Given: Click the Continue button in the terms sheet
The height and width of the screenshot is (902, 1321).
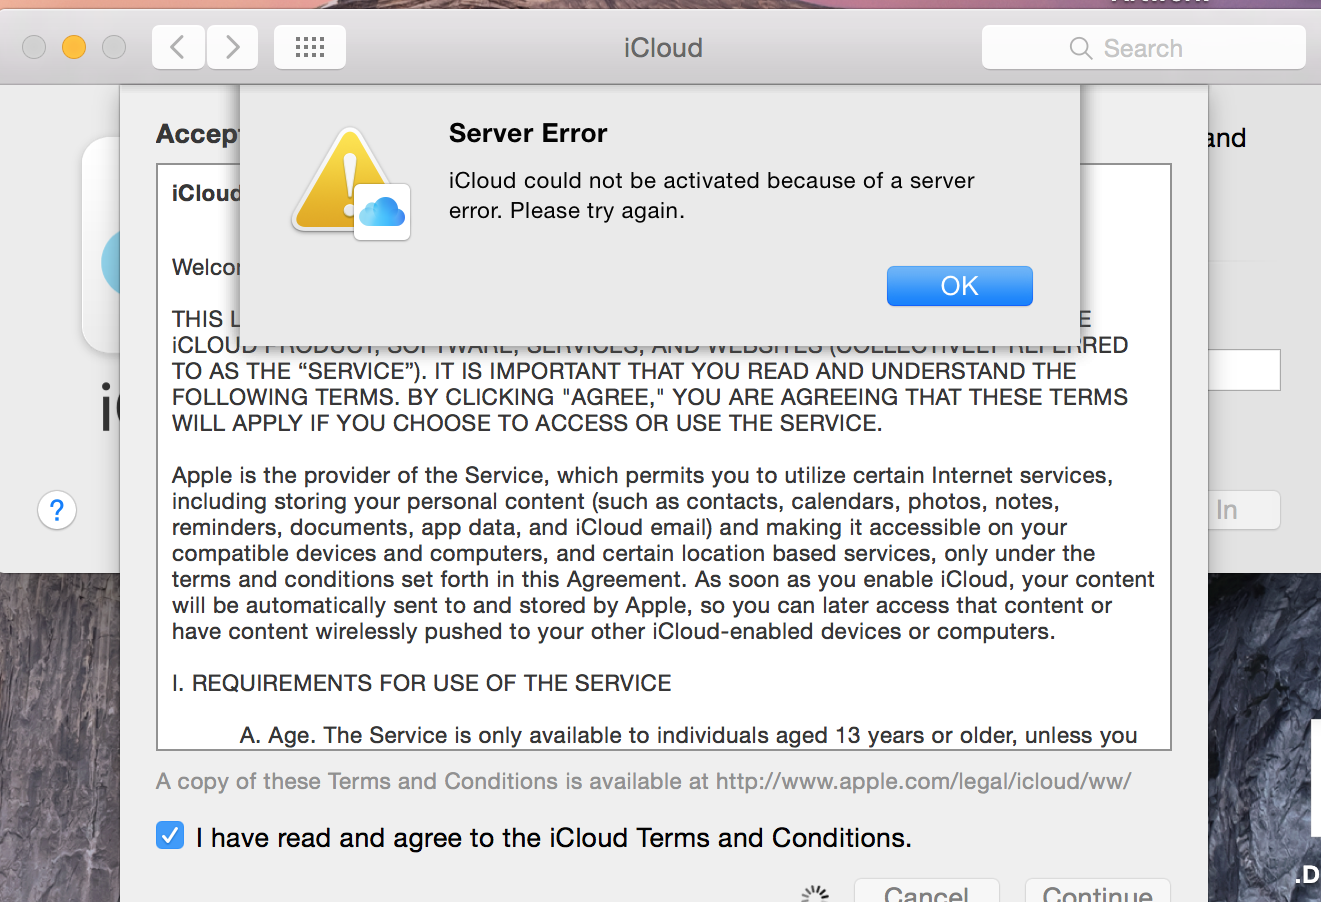Looking at the screenshot, I should click(x=1097, y=891).
